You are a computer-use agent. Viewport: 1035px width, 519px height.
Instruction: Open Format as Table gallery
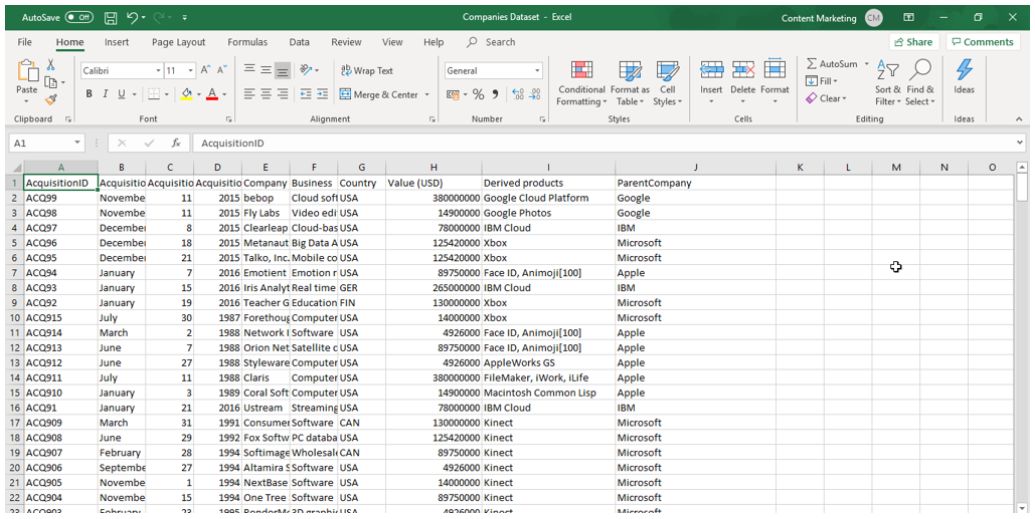[x=630, y=83]
